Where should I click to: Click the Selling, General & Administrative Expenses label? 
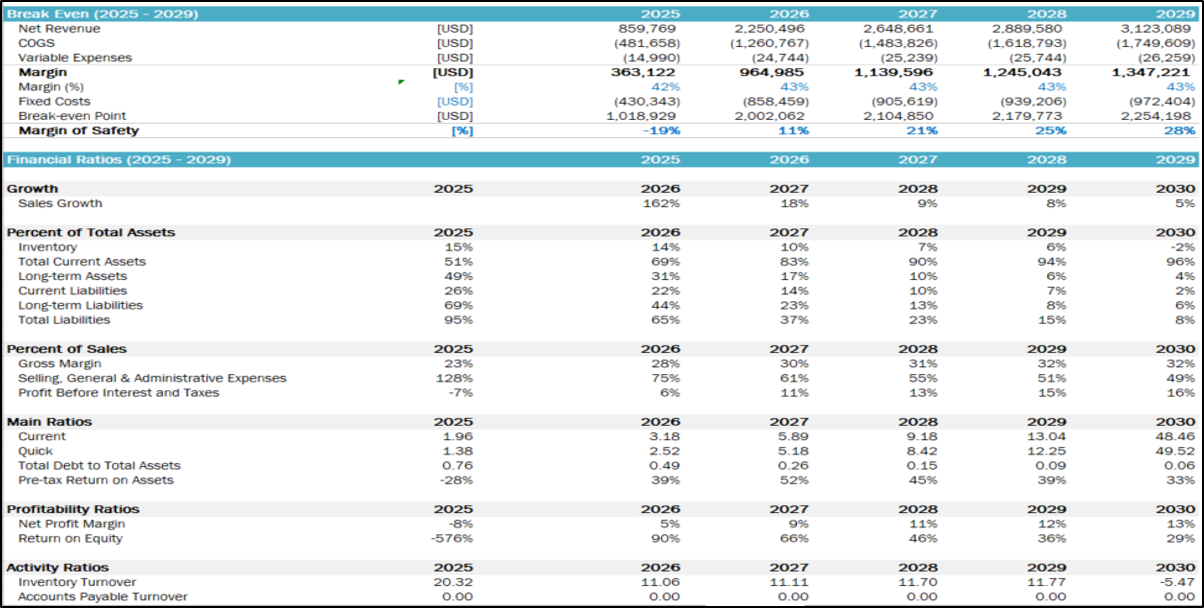[x=152, y=378]
